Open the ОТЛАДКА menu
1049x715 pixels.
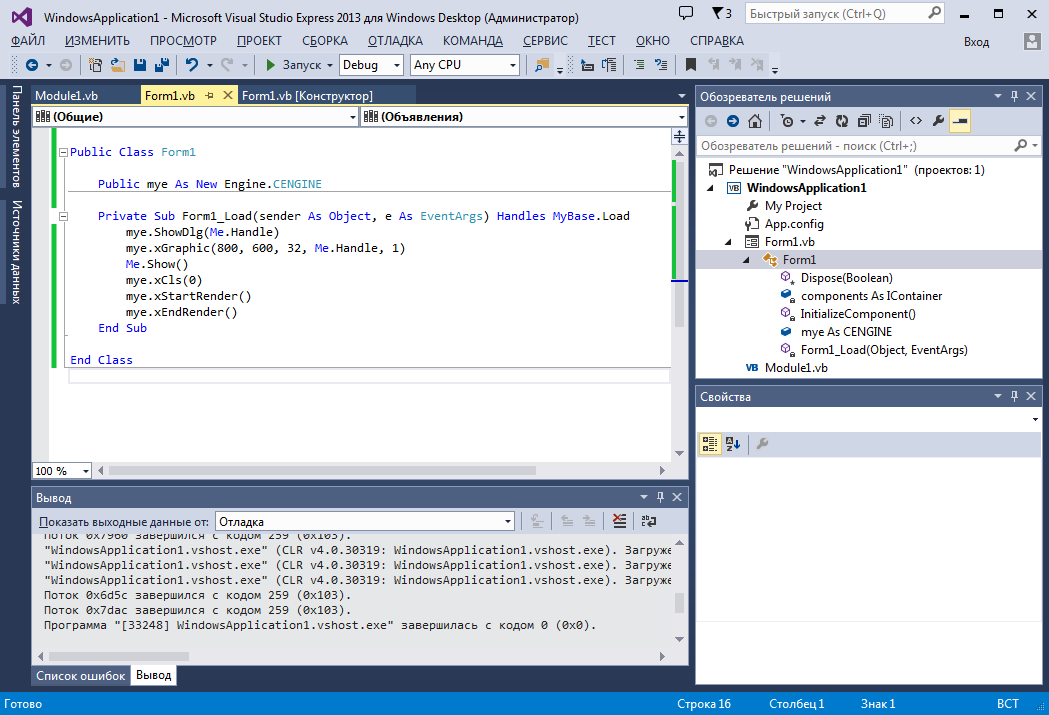pos(395,41)
